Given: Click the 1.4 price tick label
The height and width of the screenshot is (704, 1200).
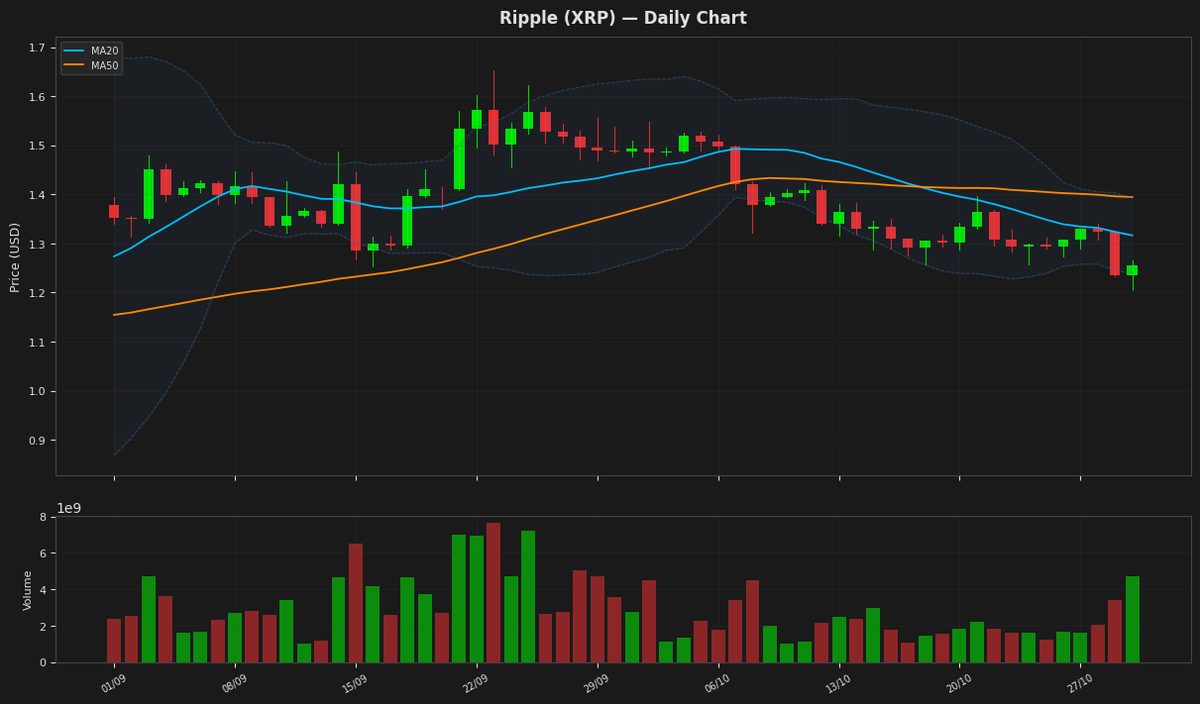Looking at the screenshot, I should [38, 195].
